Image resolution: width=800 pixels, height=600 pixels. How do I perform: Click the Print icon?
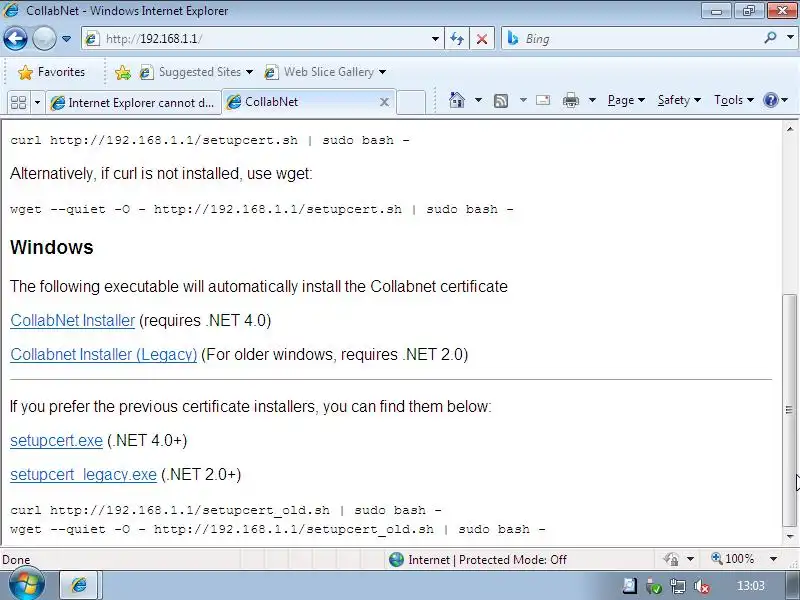tap(570, 101)
